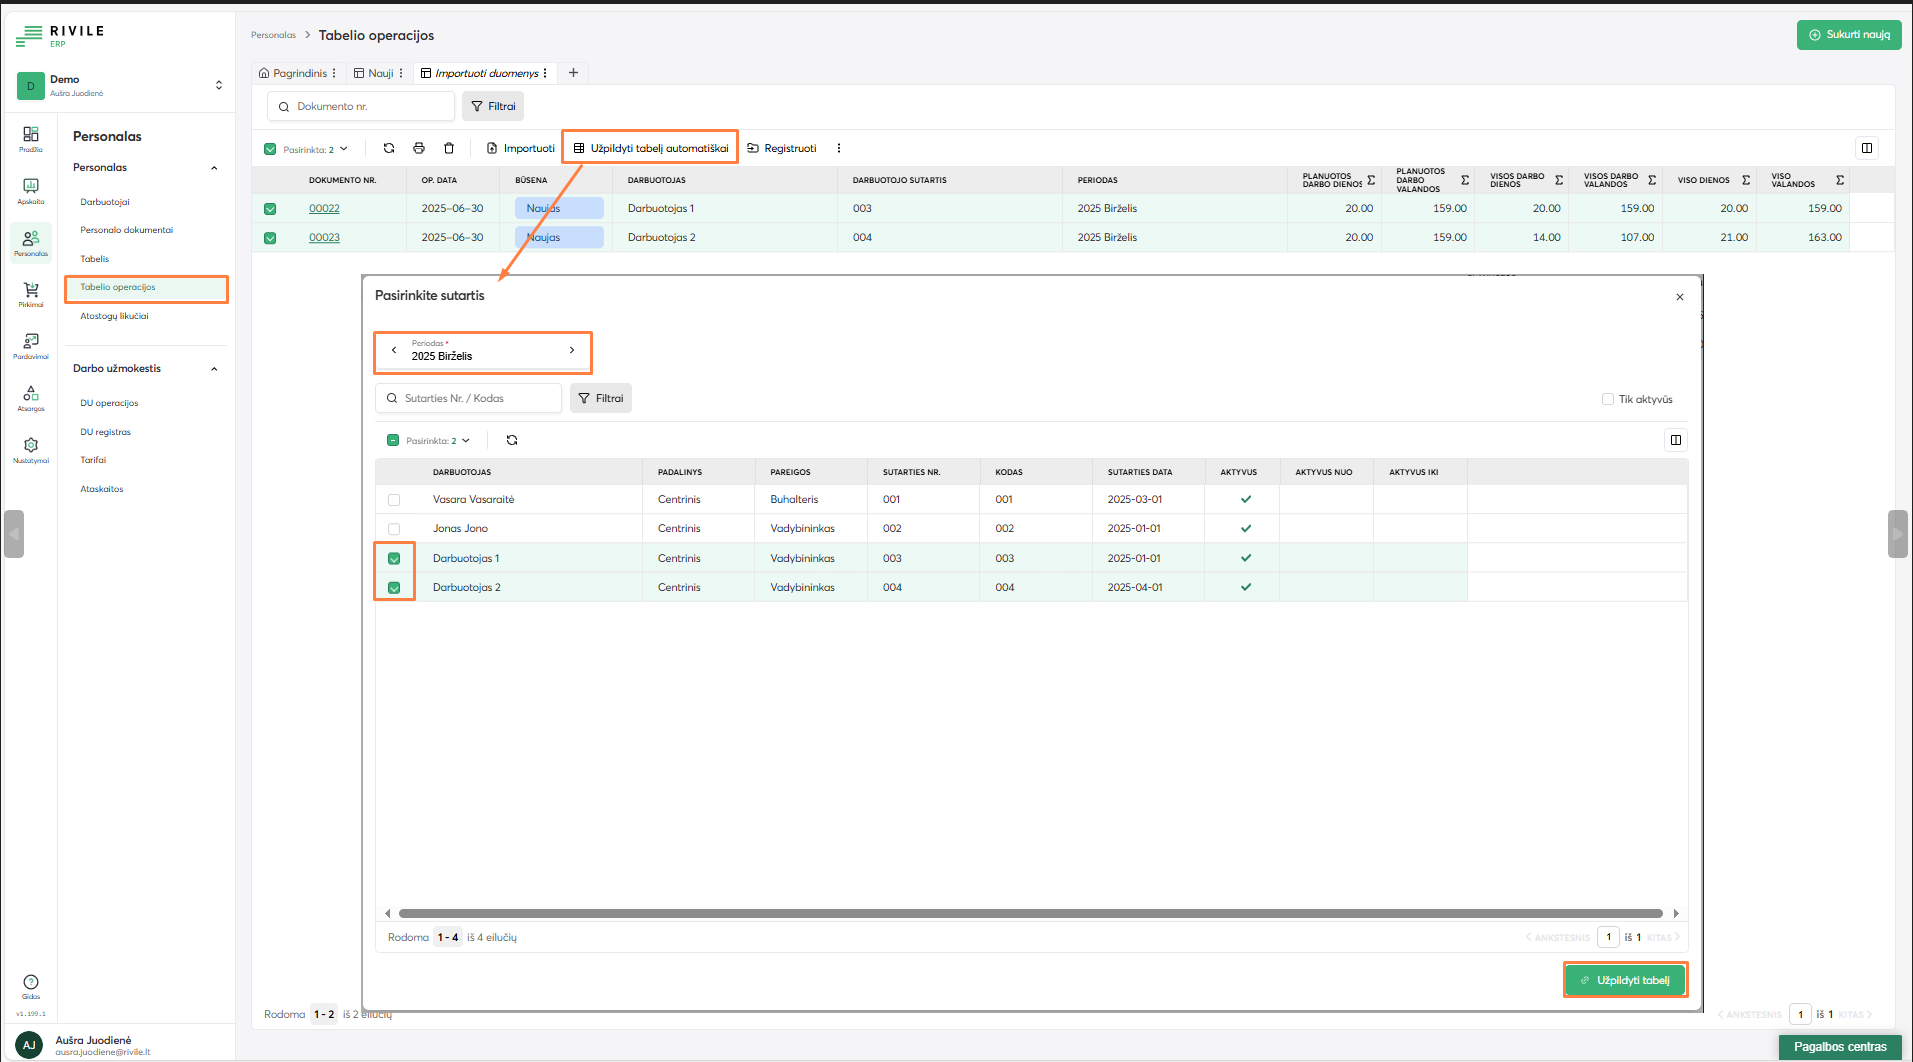
Task: Open document link 00022
Action: coord(324,209)
